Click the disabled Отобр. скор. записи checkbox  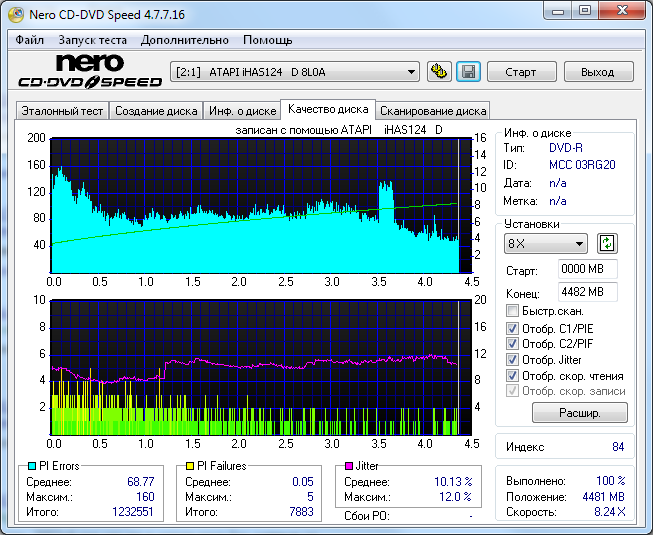(x=512, y=391)
